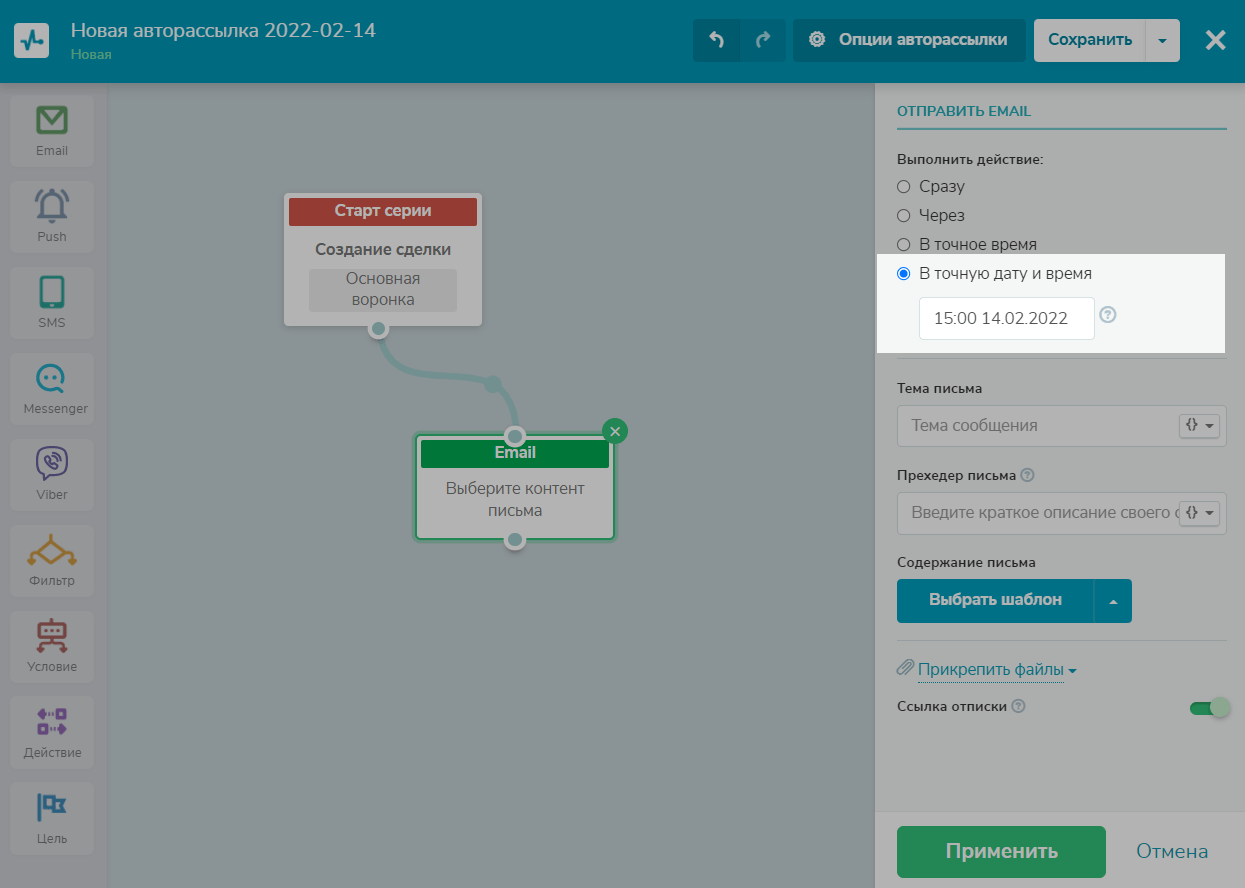Select the Viber block icon

[x=52, y=466]
